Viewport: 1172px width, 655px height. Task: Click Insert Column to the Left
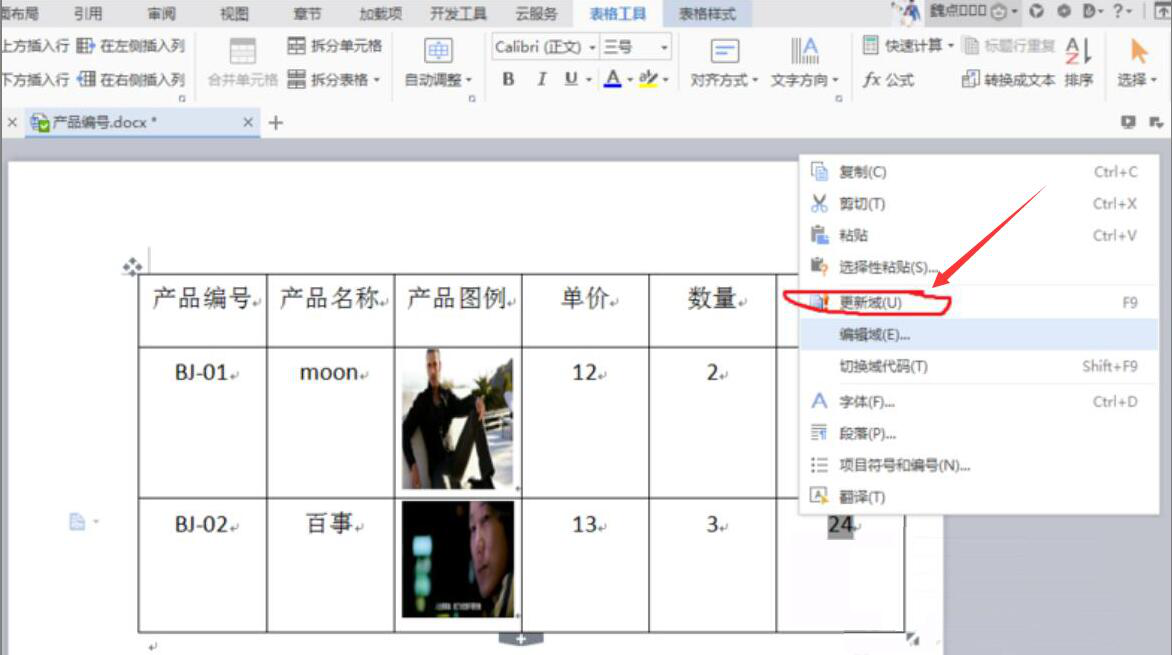point(131,46)
